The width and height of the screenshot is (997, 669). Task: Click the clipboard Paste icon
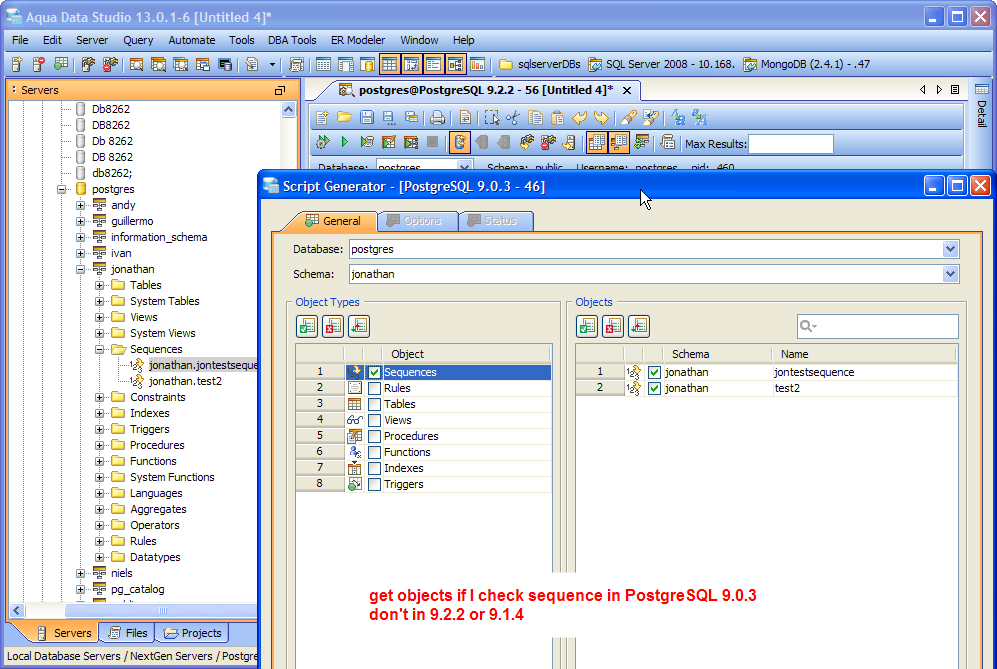click(x=557, y=117)
